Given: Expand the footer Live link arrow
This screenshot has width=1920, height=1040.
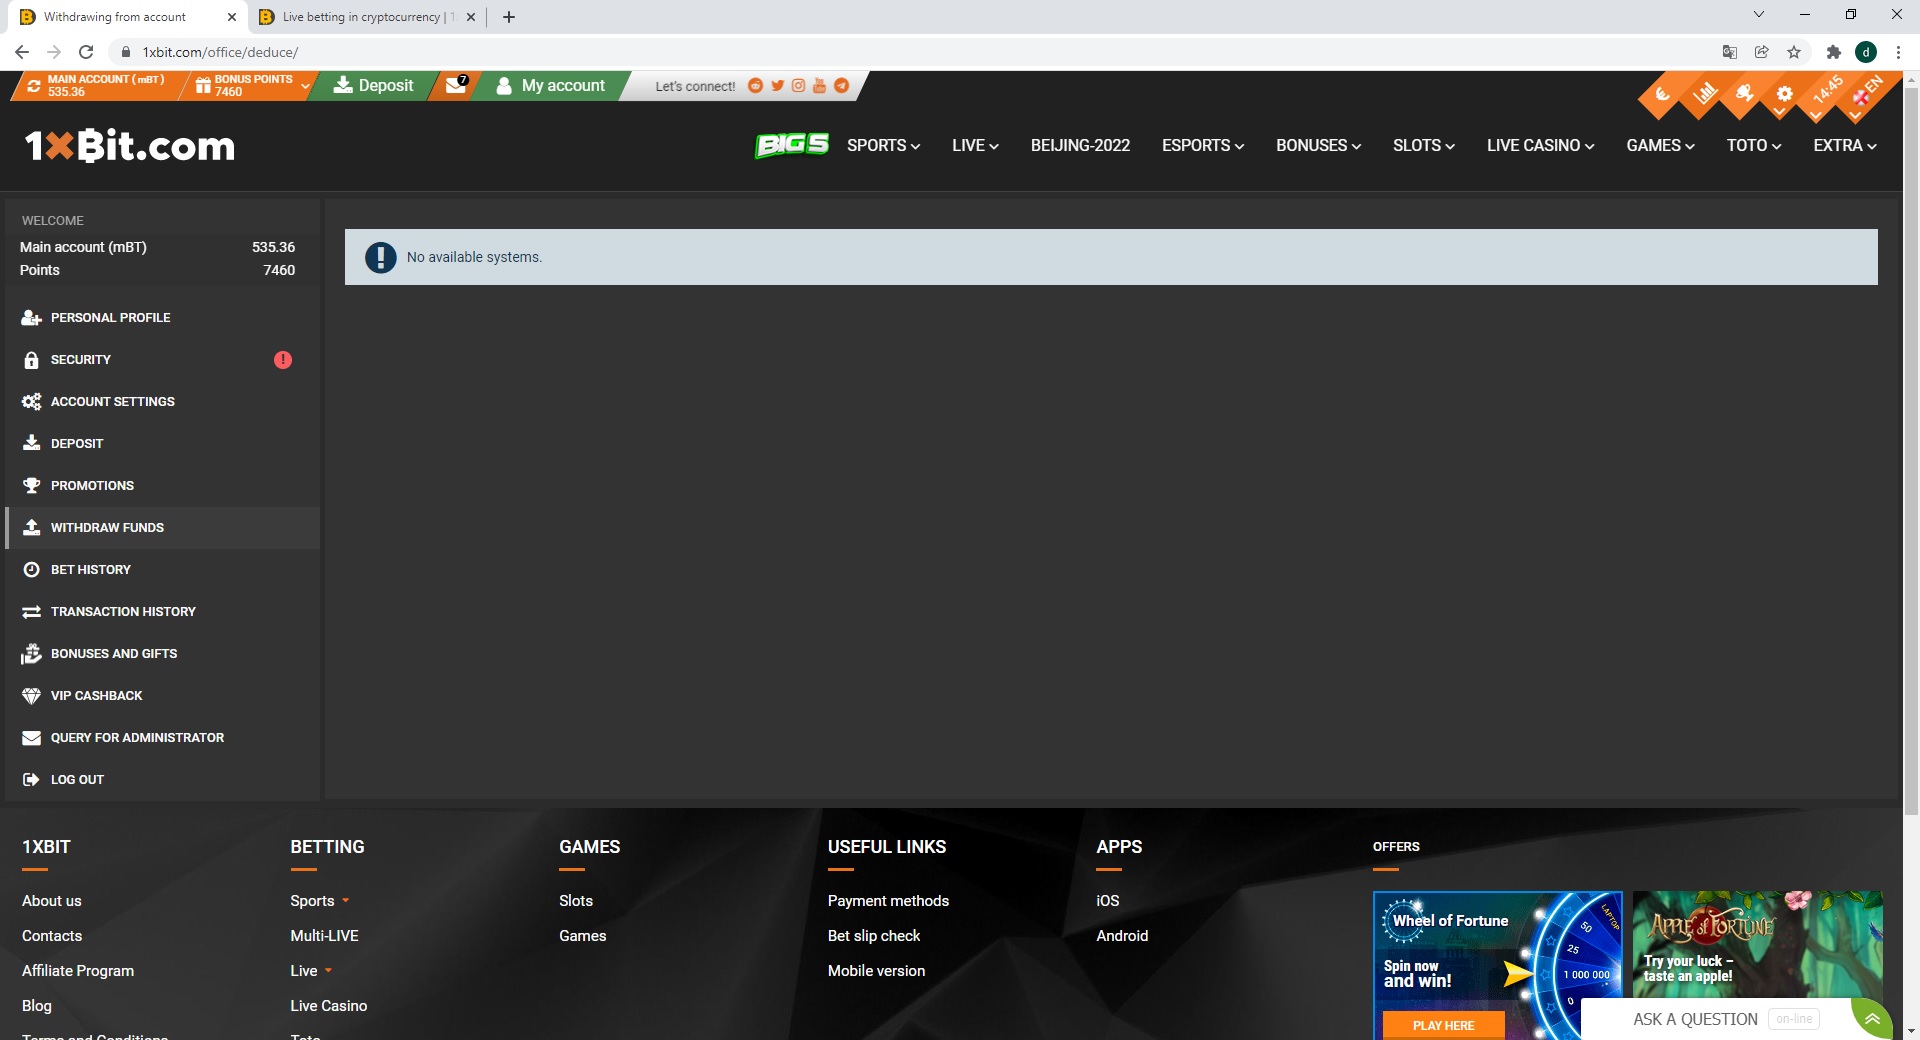Looking at the screenshot, I should [328, 971].
